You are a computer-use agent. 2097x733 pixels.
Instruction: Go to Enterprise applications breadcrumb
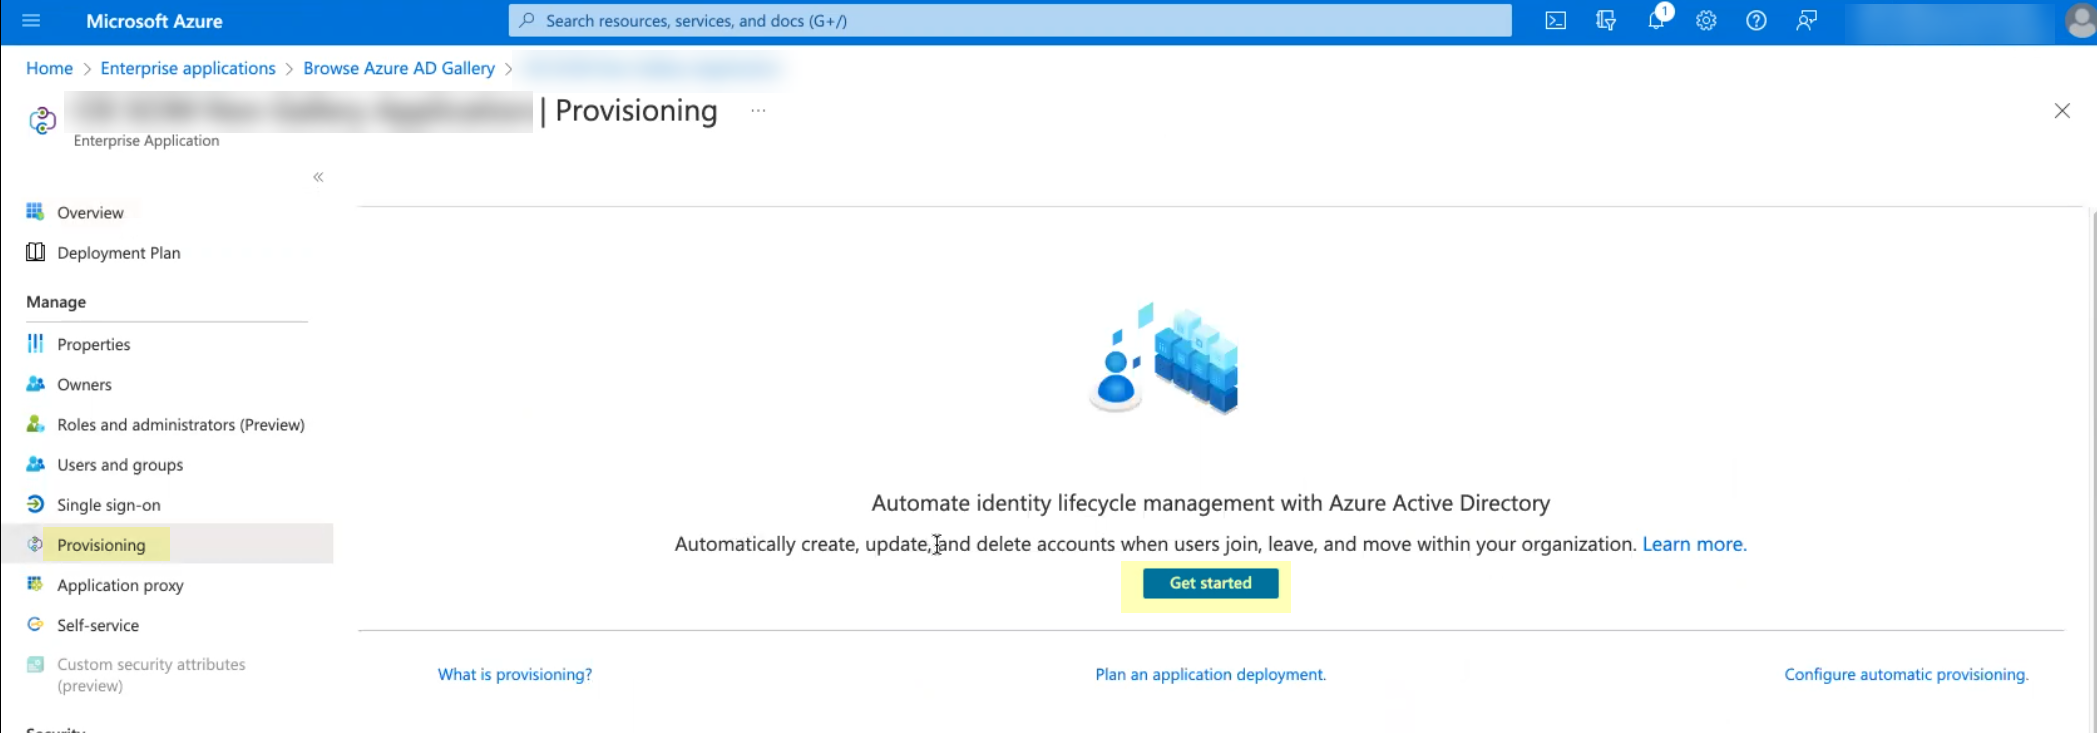coord(188,68)
